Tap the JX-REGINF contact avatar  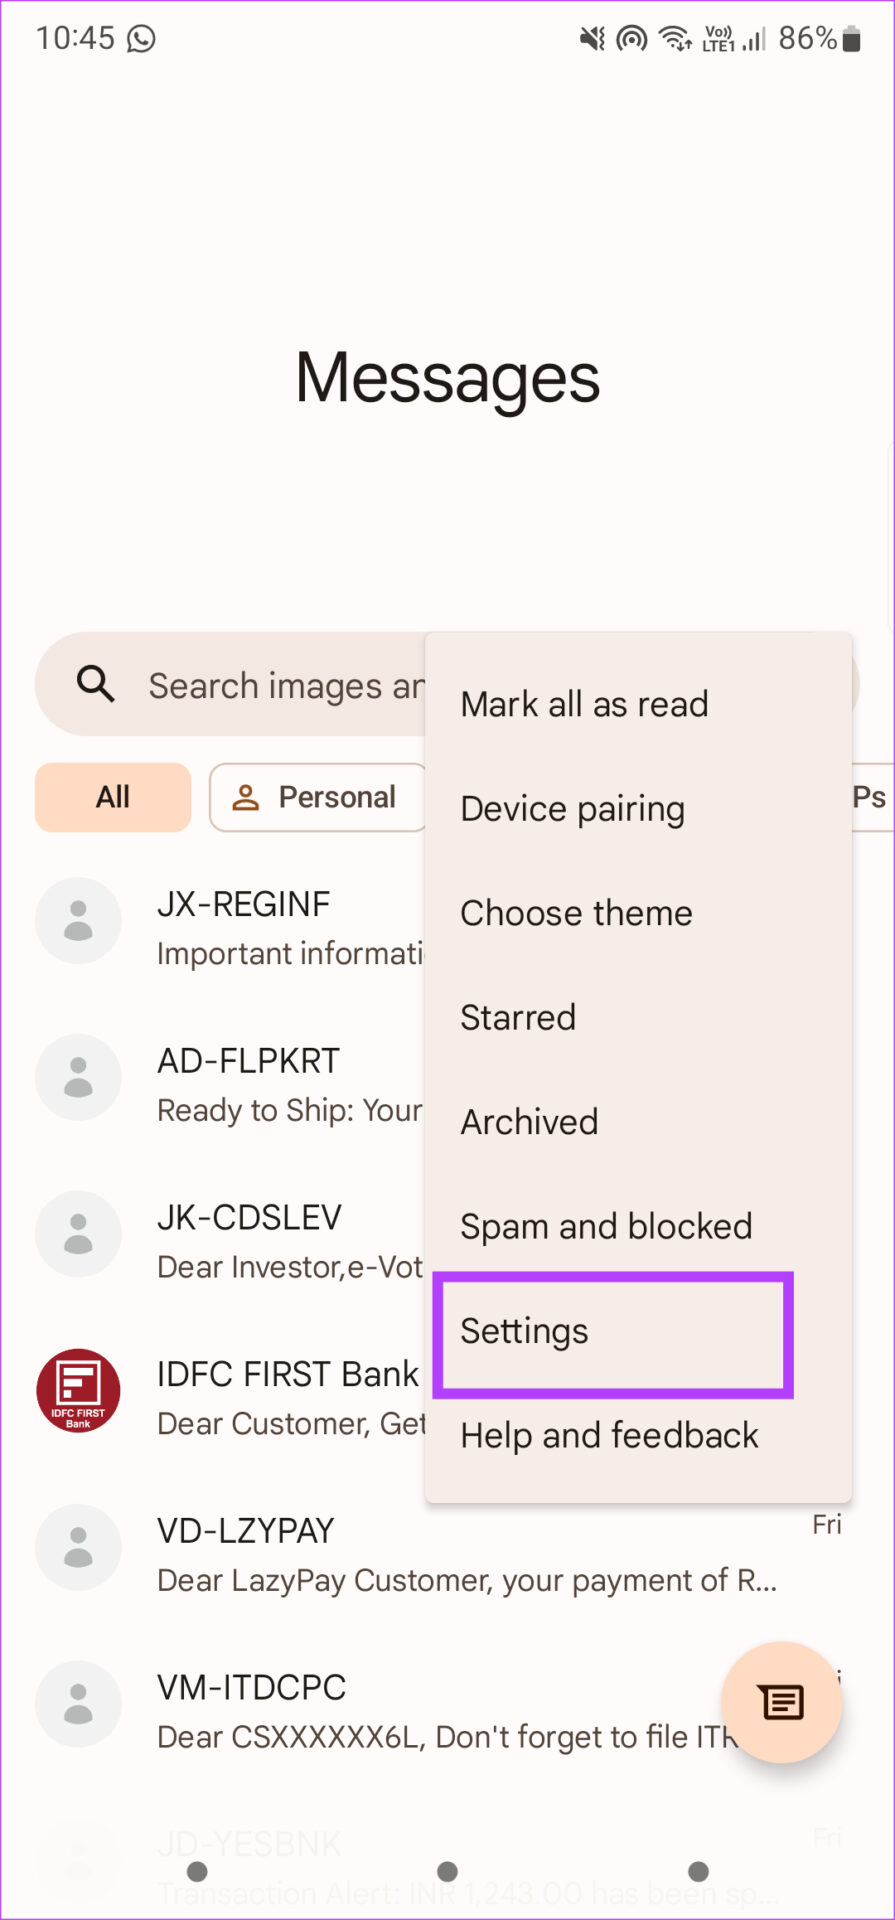[78, 921]
